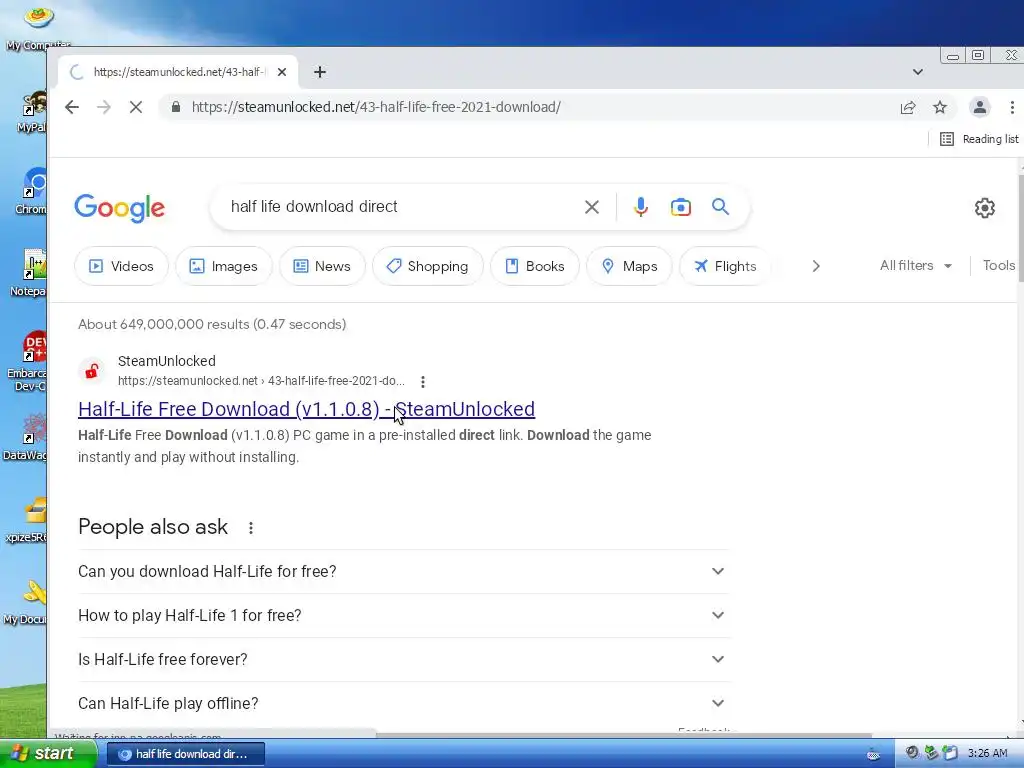This screenshot has width=1024, height=768.
Task: Open the Chrome profile avatar icon
Action: coord(980,107)
